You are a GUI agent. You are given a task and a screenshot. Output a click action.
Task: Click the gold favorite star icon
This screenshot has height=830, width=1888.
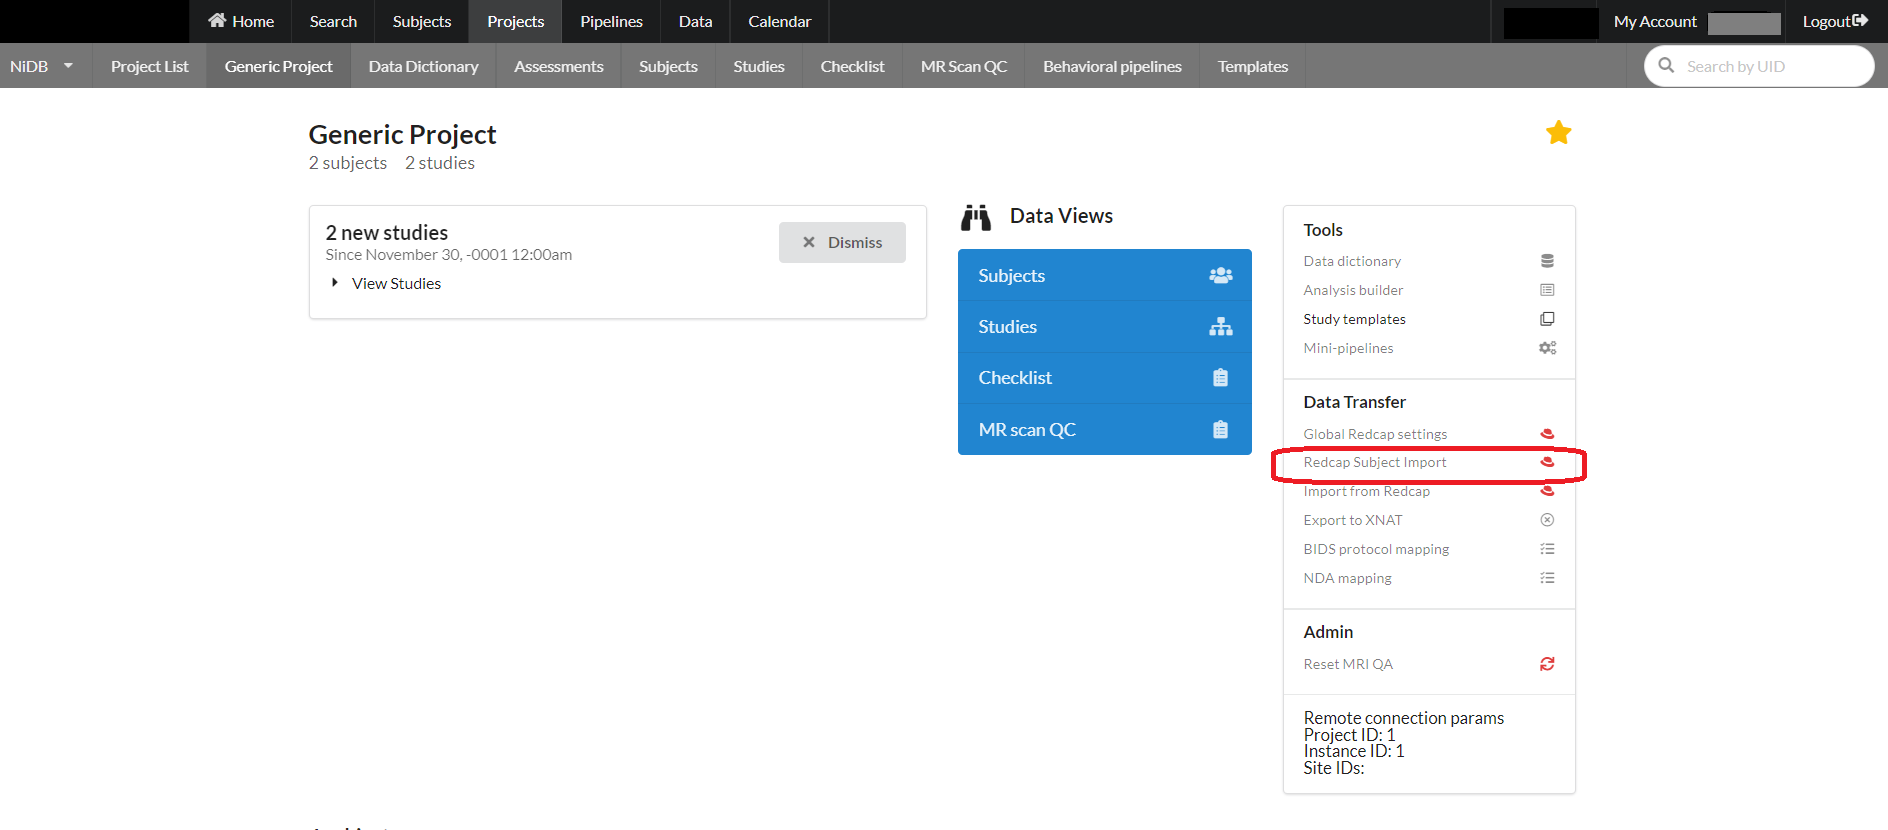pyautogui.click(x=1558, y=133)
